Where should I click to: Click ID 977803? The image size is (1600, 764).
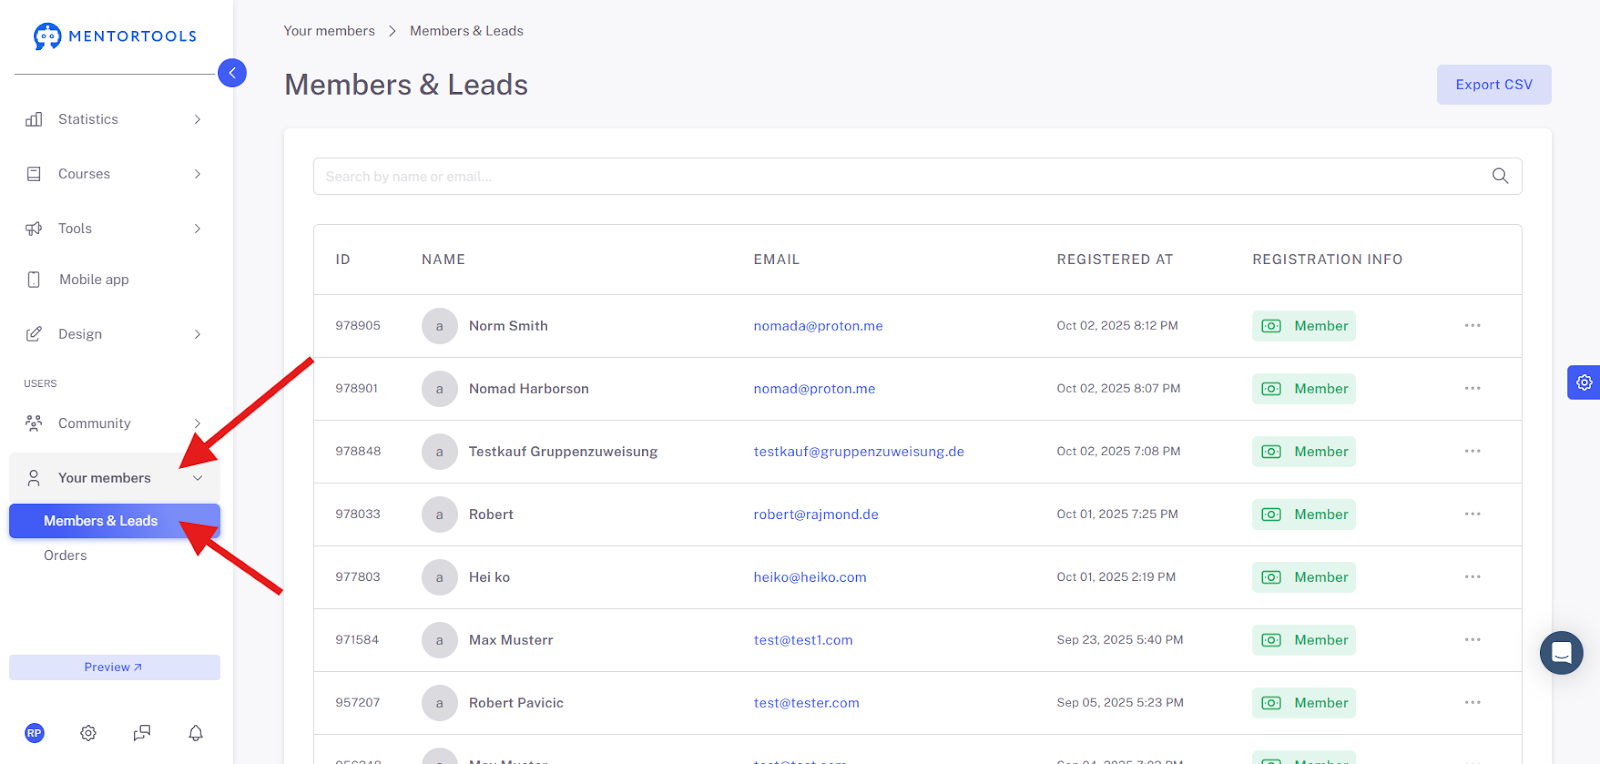(x=358, y=577)
